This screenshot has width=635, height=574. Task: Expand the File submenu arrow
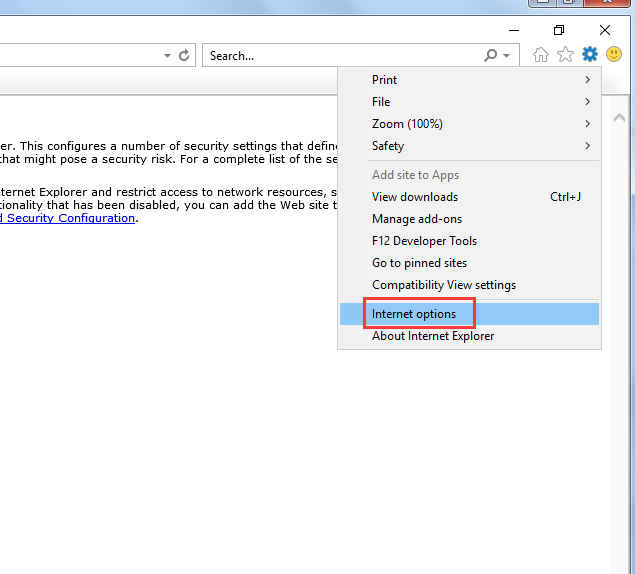(x=588, y=102)
